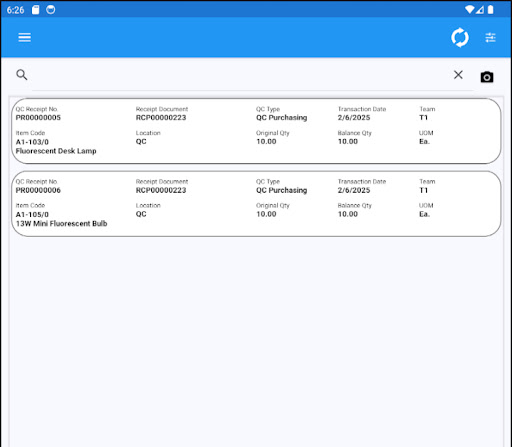Tap RCP00000223 in the first card
This screenshot has height=447, width=512.
tap(161, 118)
